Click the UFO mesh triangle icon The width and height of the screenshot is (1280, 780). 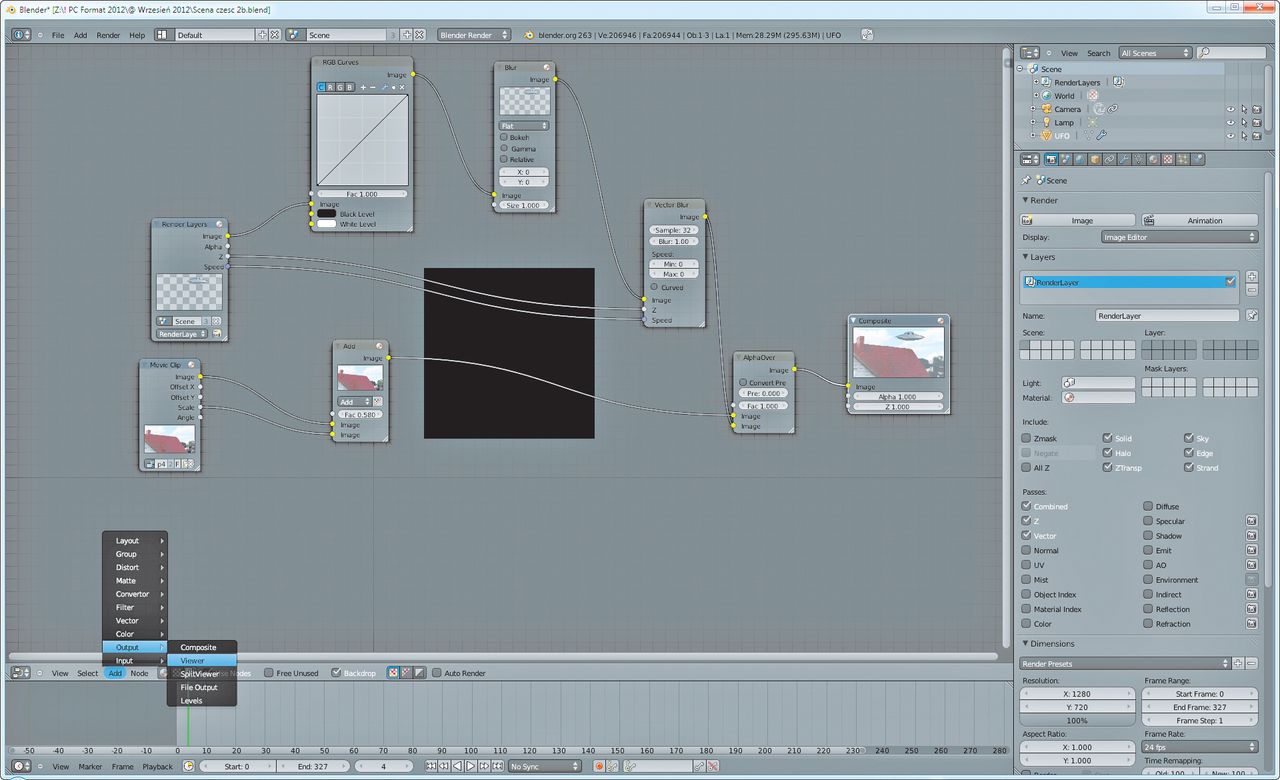(x=1046, y=136)
